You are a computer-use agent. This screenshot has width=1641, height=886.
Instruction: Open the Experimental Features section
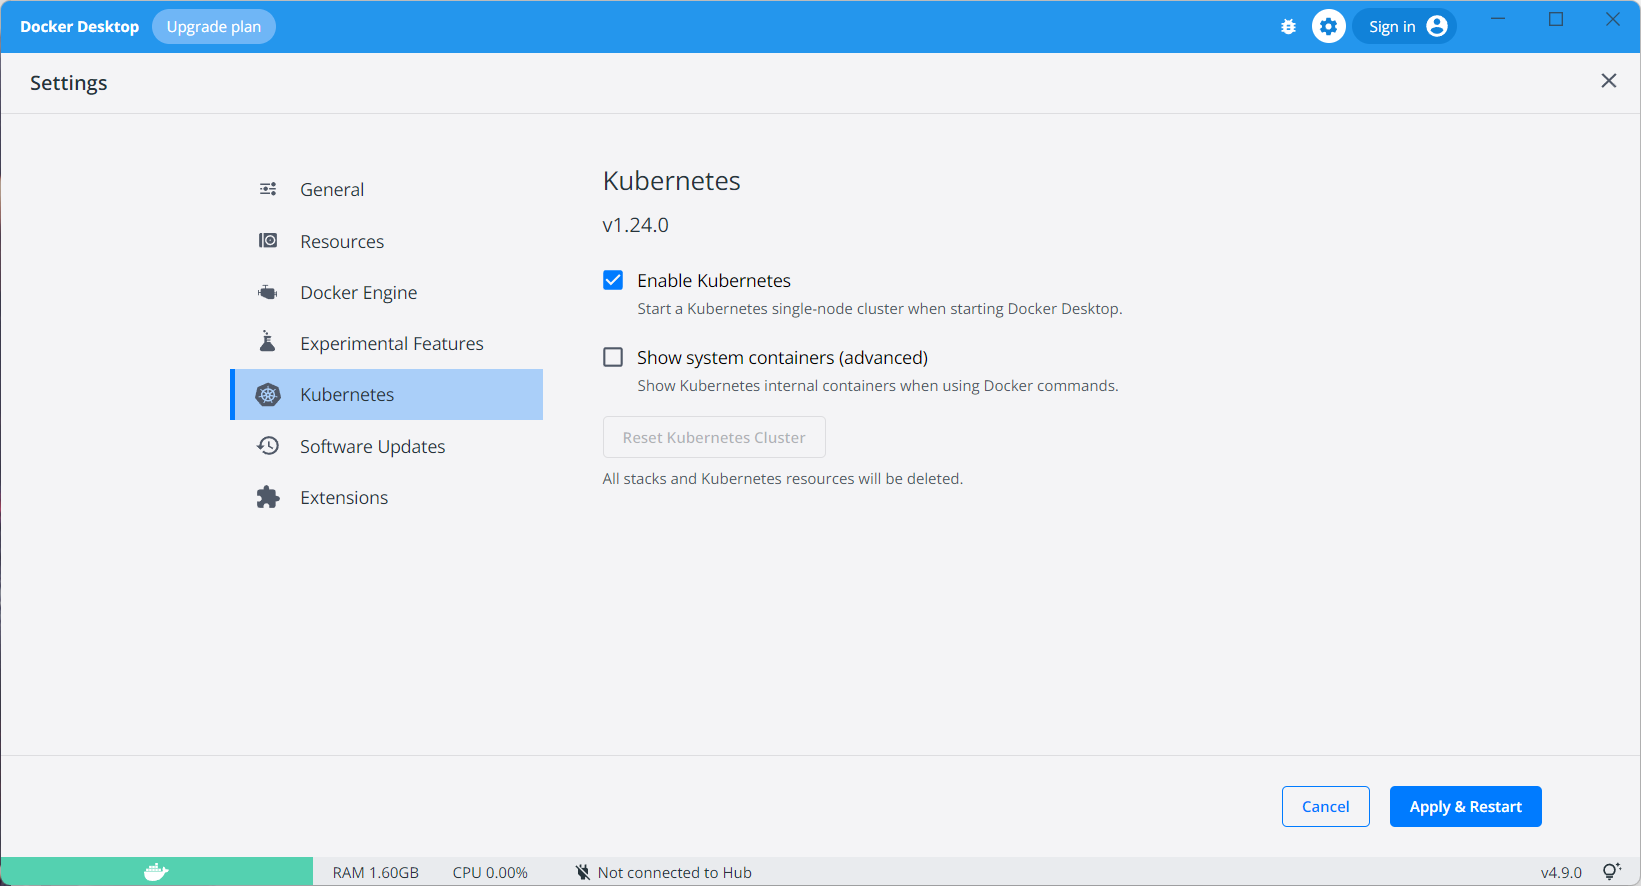point(387,343)
